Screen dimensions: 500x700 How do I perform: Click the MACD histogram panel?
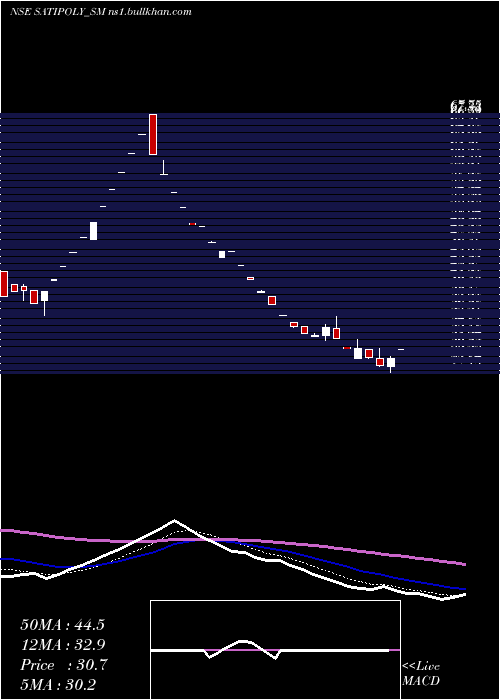pyautogui.click(x=275, y=650)
